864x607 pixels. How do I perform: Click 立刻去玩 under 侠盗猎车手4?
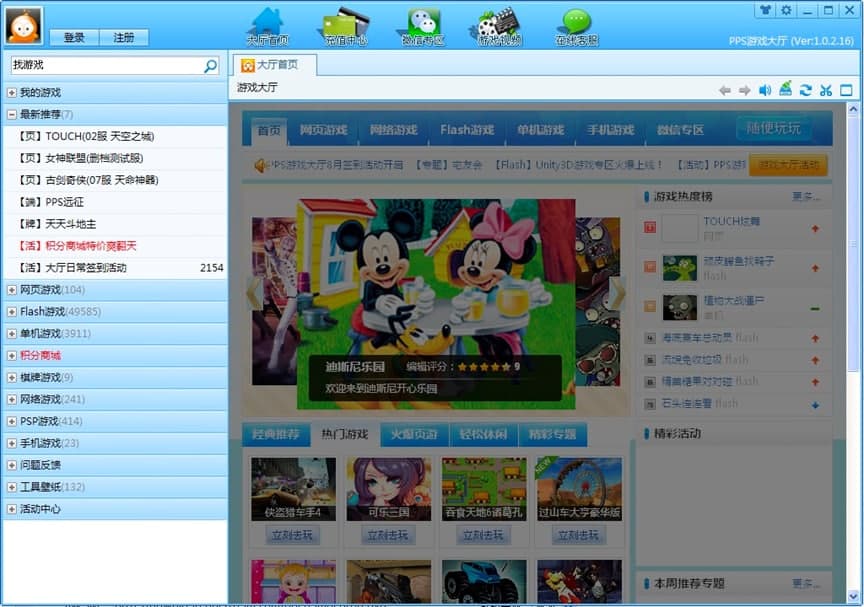tap(293, 535)
